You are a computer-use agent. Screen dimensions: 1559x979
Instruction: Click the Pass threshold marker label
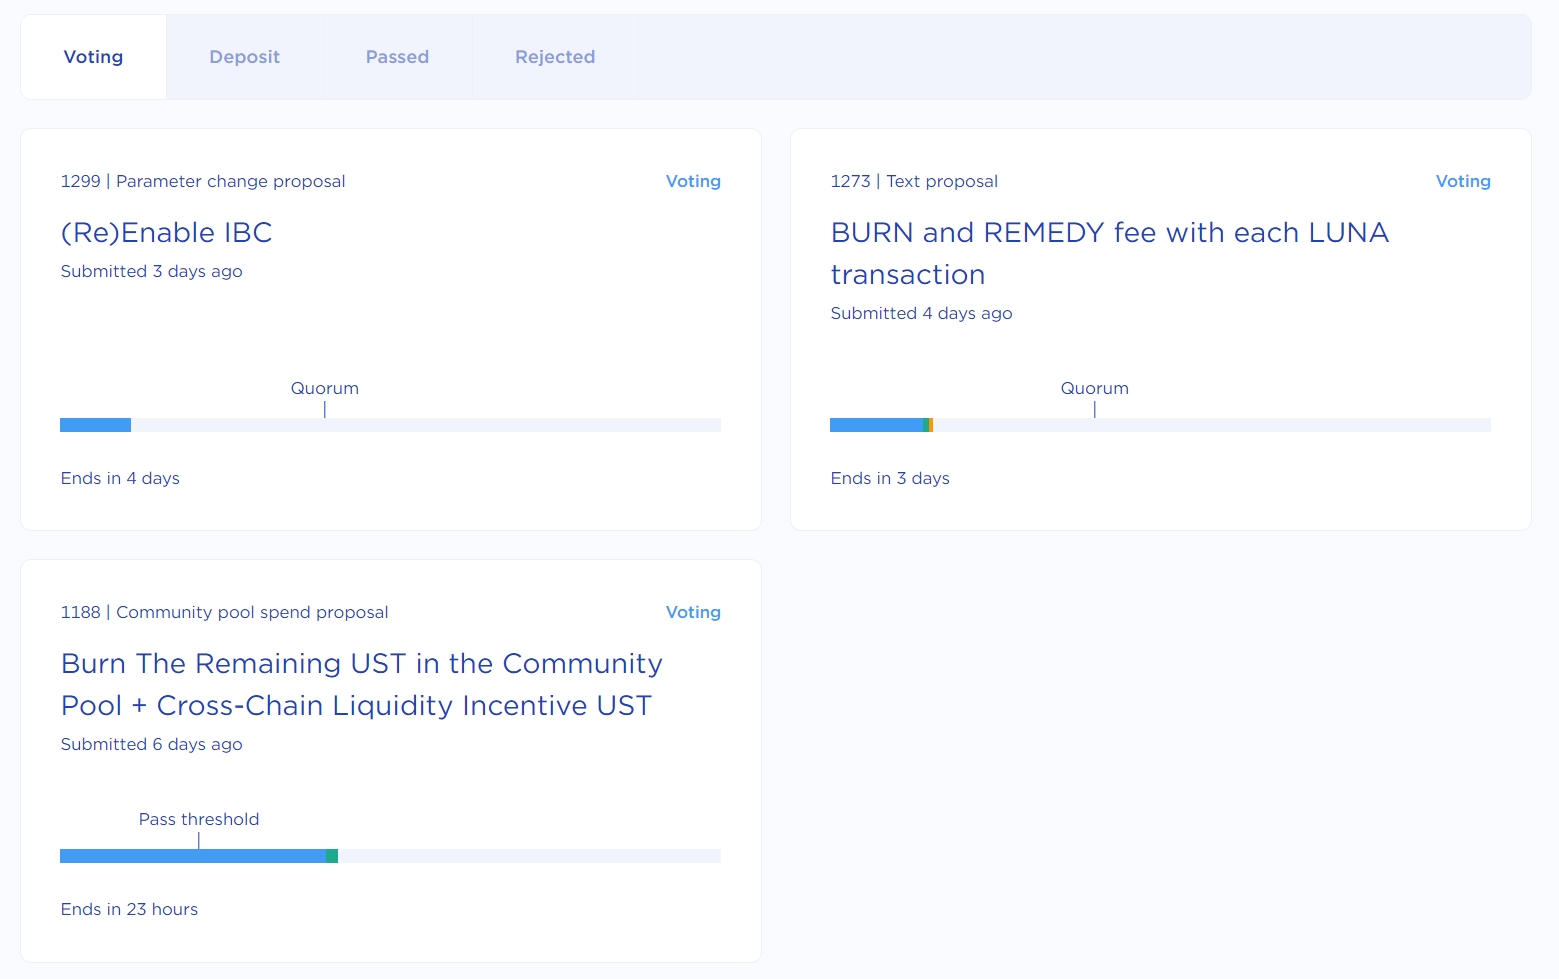pos(199,819)
